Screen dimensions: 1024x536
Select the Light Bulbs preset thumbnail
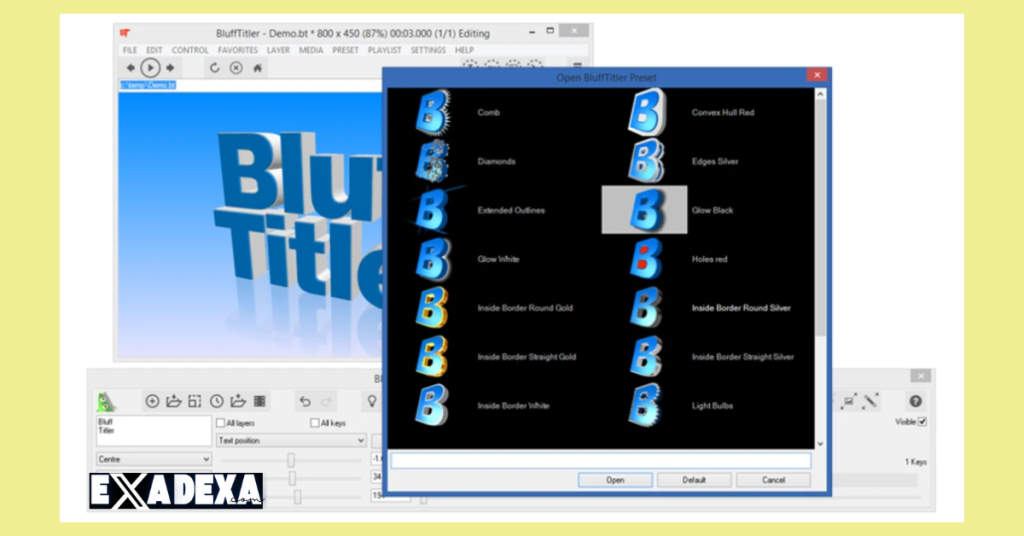645,405
